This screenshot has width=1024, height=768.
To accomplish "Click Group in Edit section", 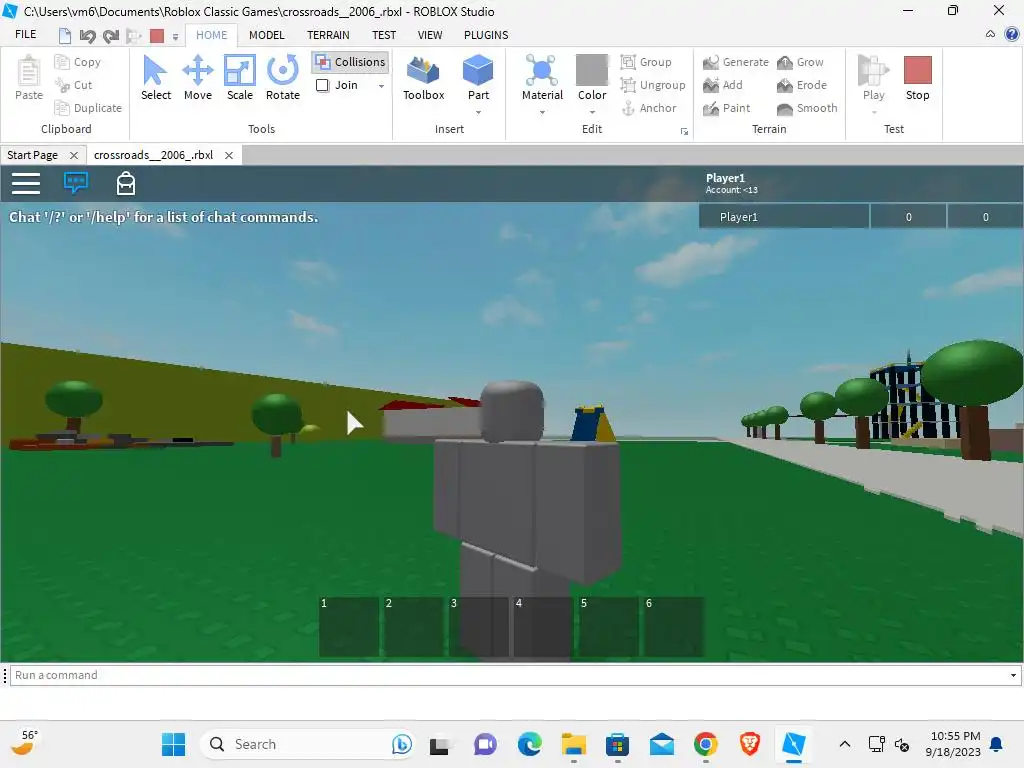I will [x=647, y=62].
